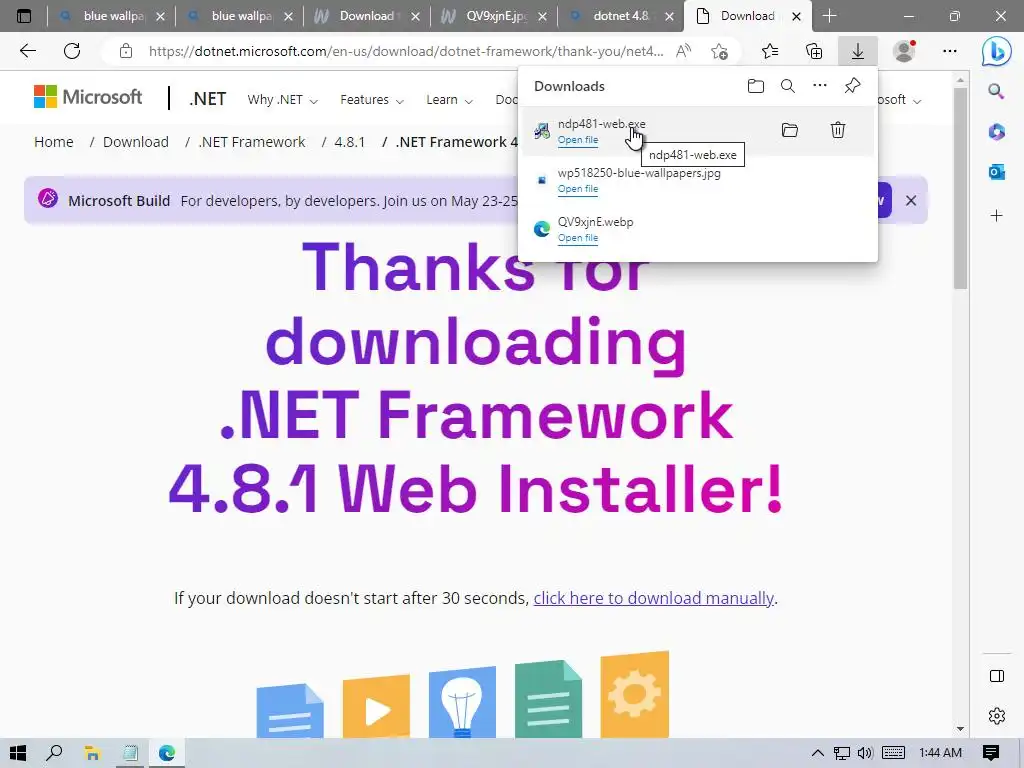This screenshot has height=768, width=1024.
Task: Click the page vertical scrollbar thumb
Action: tap(960, 188)
